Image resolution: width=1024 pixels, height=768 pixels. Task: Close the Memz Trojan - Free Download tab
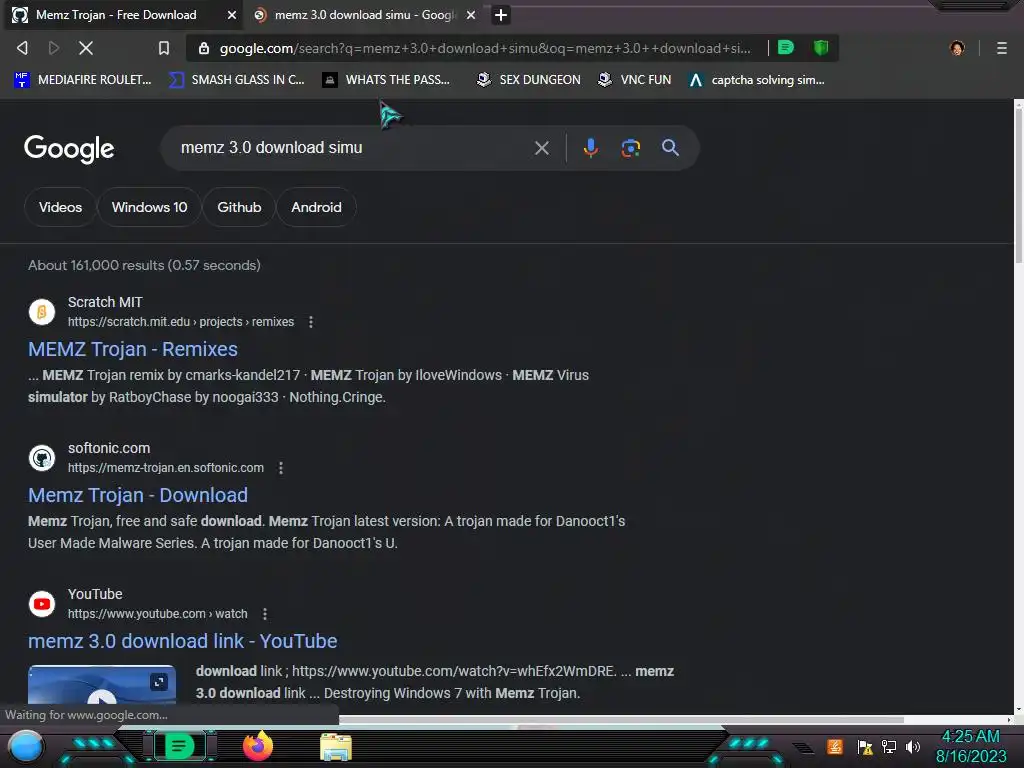[232, 15]
